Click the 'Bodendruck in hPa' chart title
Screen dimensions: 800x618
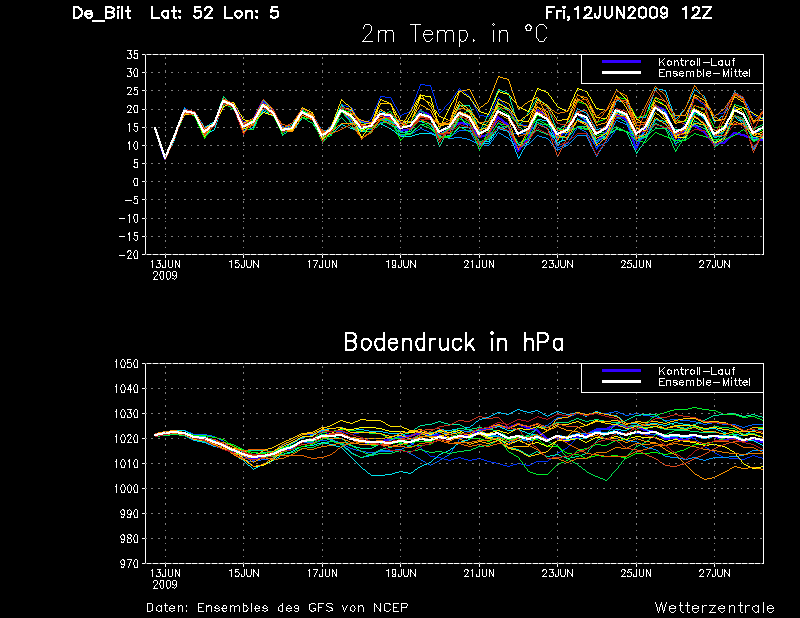coord(454,342)
